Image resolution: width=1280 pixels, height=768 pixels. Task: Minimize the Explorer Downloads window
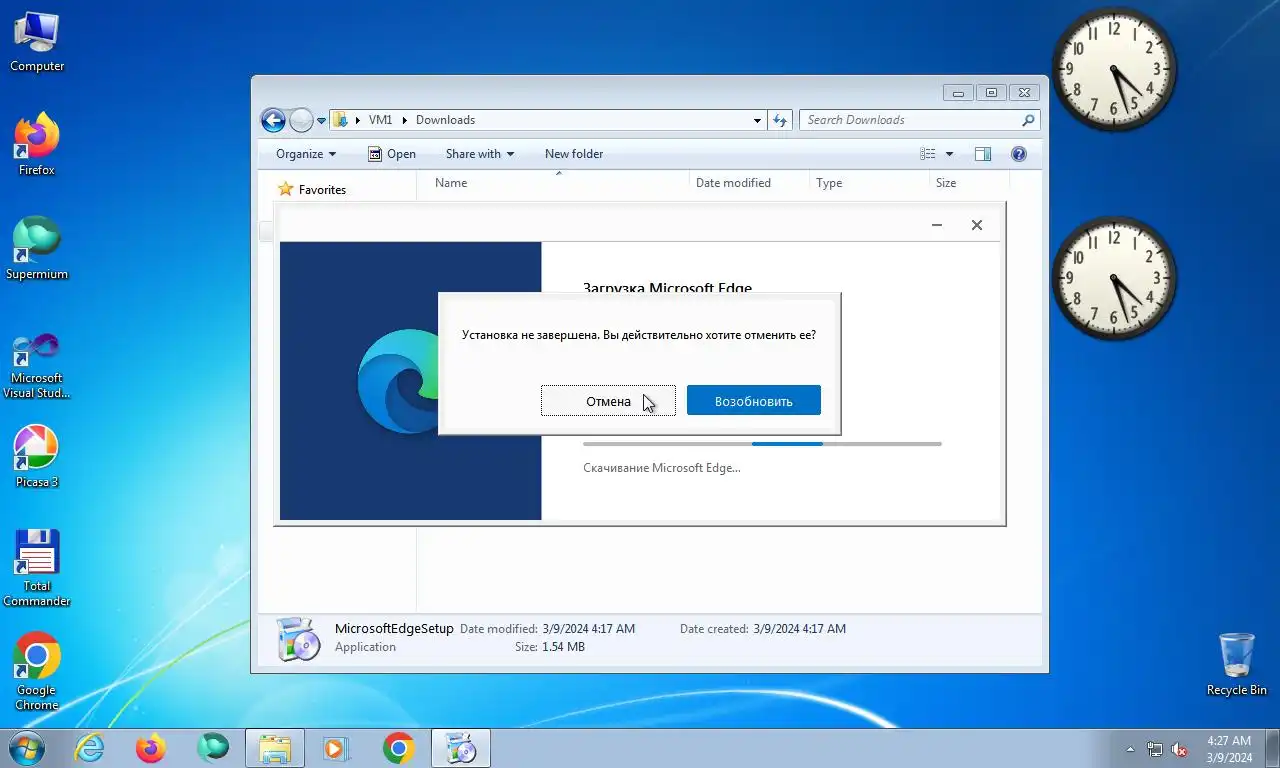point(959,93)
